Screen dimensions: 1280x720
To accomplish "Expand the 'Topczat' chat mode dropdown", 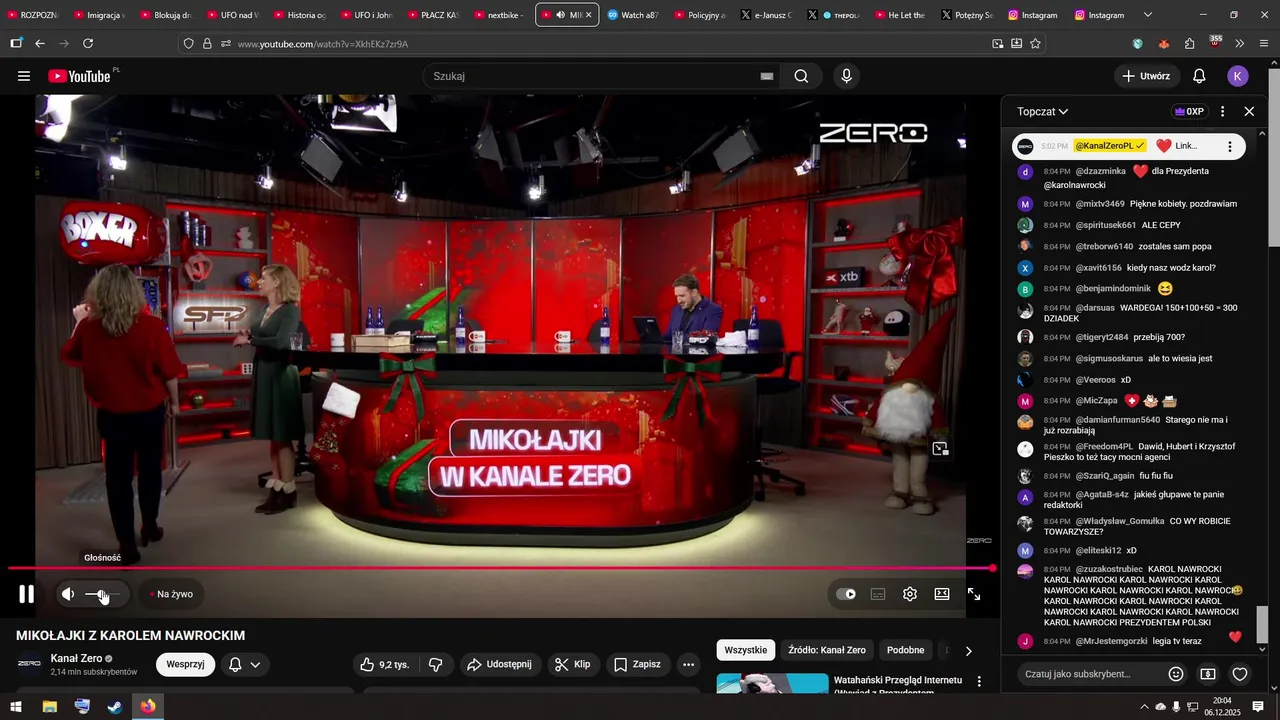I will coord(1043,112).
